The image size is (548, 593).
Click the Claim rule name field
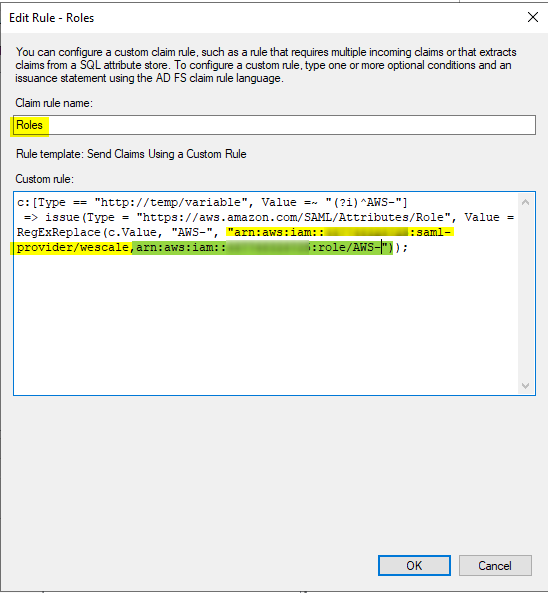pos(275,125)
